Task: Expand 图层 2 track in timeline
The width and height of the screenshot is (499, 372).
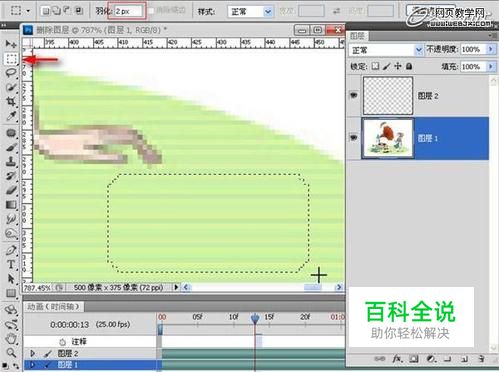Action: tap(32, 353)
